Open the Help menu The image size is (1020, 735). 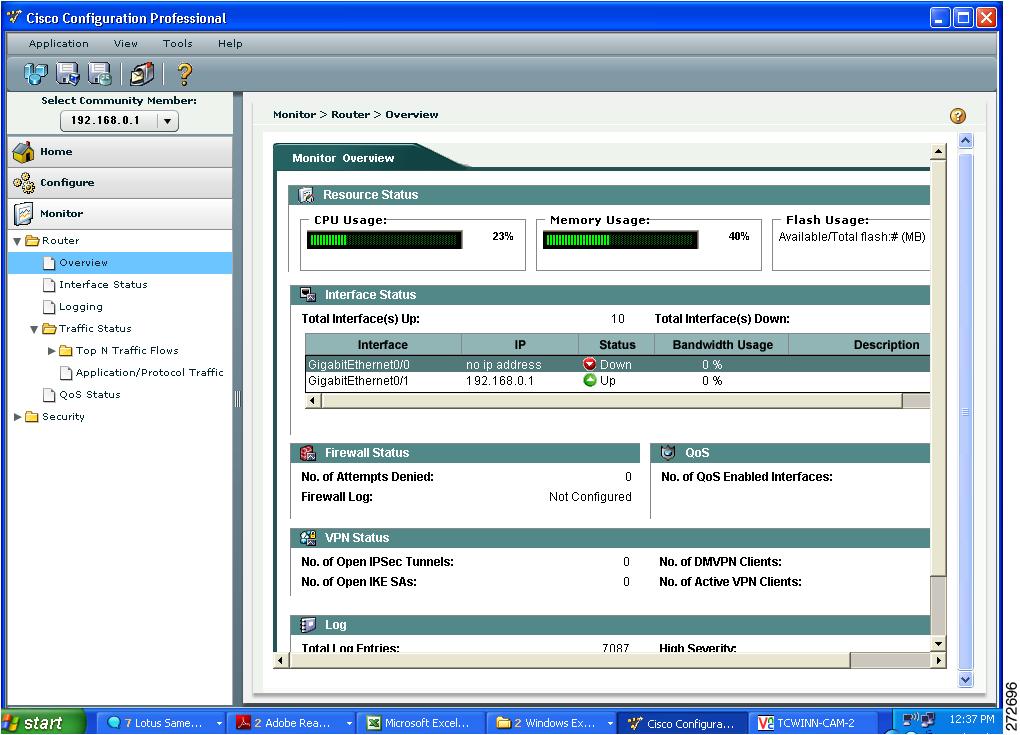(x=230, y=44)
